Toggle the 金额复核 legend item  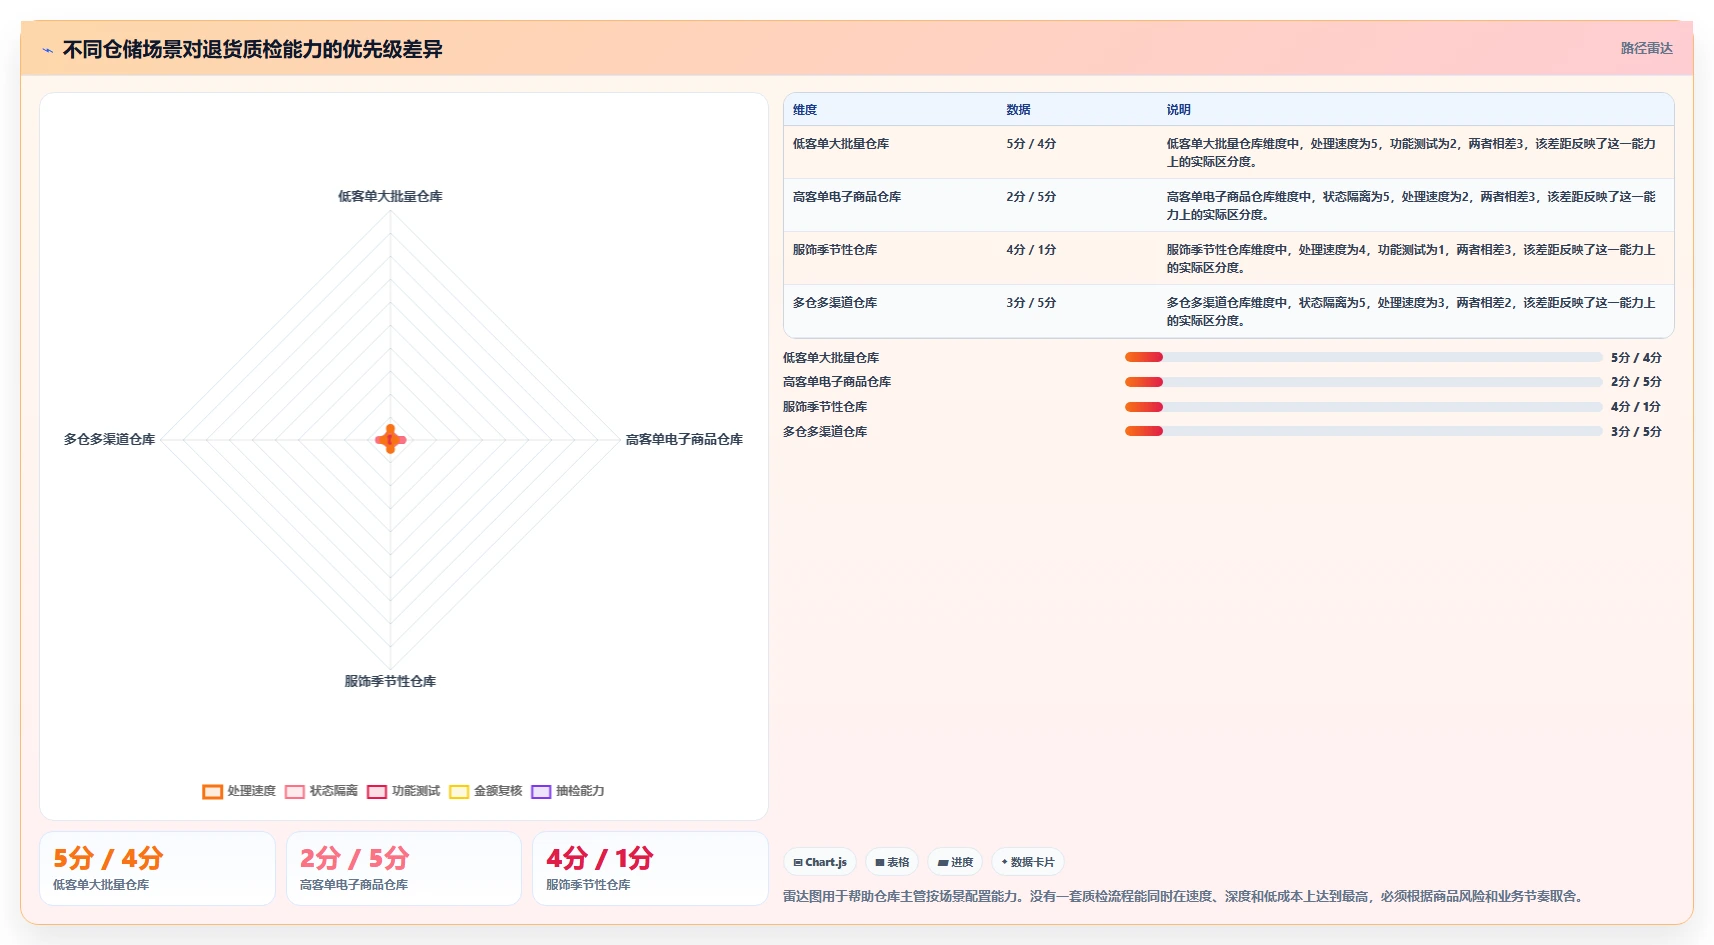(486, 791)
